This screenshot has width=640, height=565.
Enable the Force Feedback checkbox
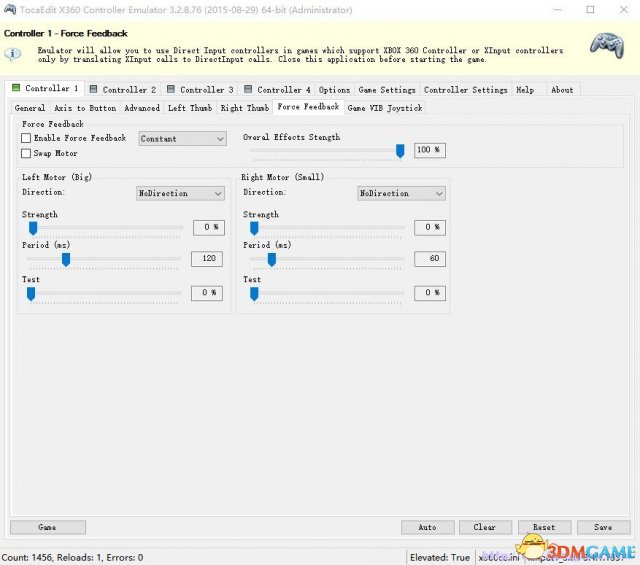coord(26,138)
